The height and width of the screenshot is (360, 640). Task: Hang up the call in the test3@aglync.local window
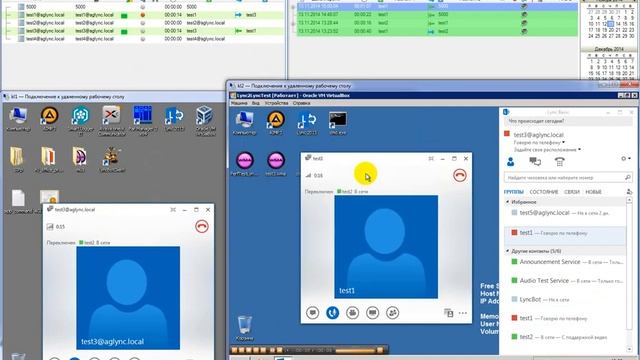point(202,227)
